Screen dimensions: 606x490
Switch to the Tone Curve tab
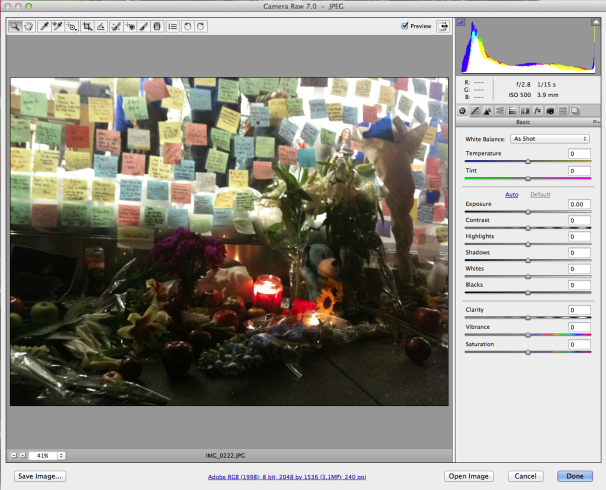pos(476,110)
